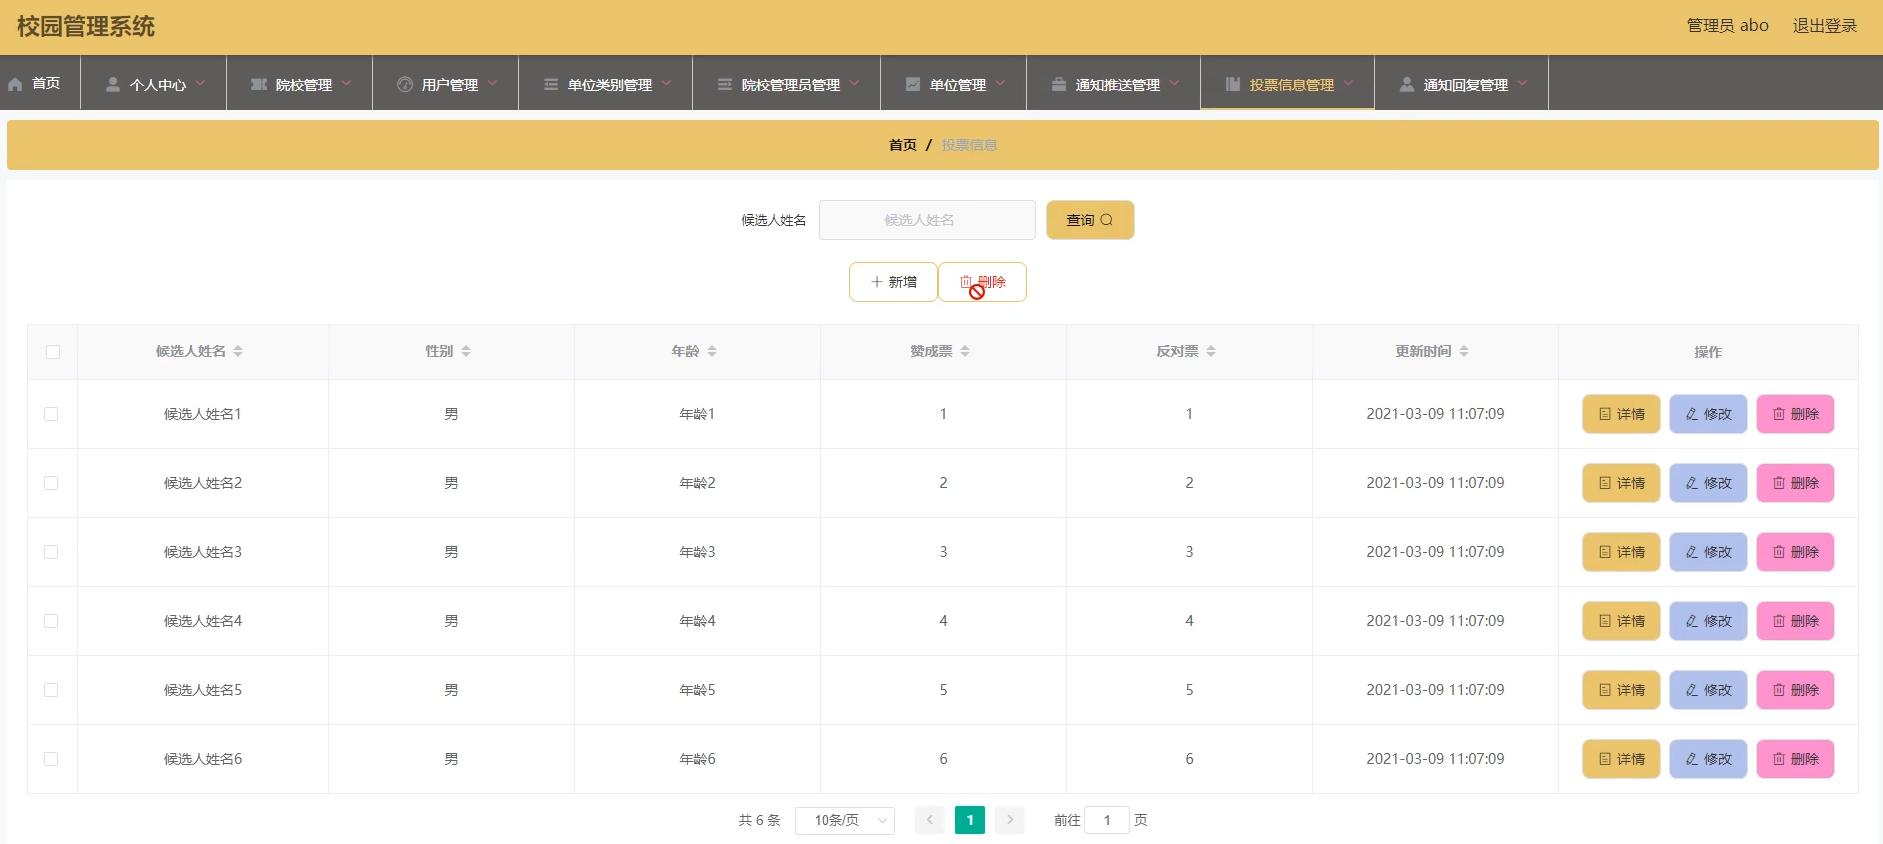Expand the 院校管理员管理 dropdown arrow
Image resolution: width=1883 pixels, height=844 pixels.
854,83
